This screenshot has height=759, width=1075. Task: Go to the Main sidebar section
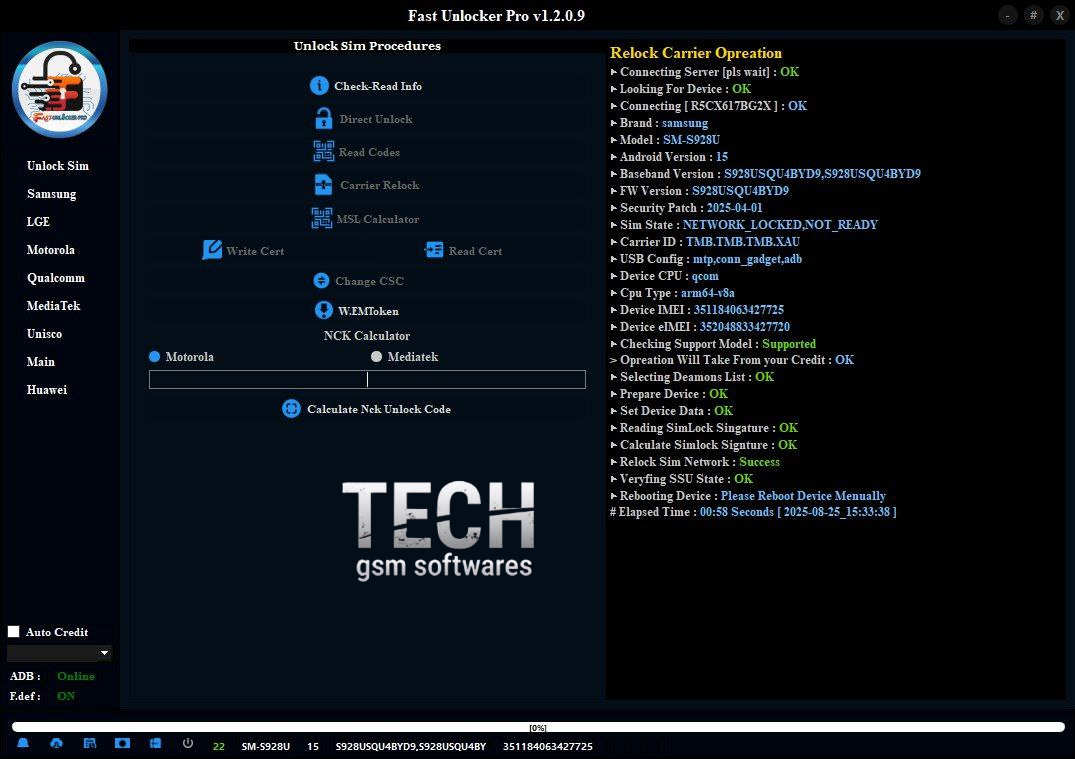tap(40, 362)
